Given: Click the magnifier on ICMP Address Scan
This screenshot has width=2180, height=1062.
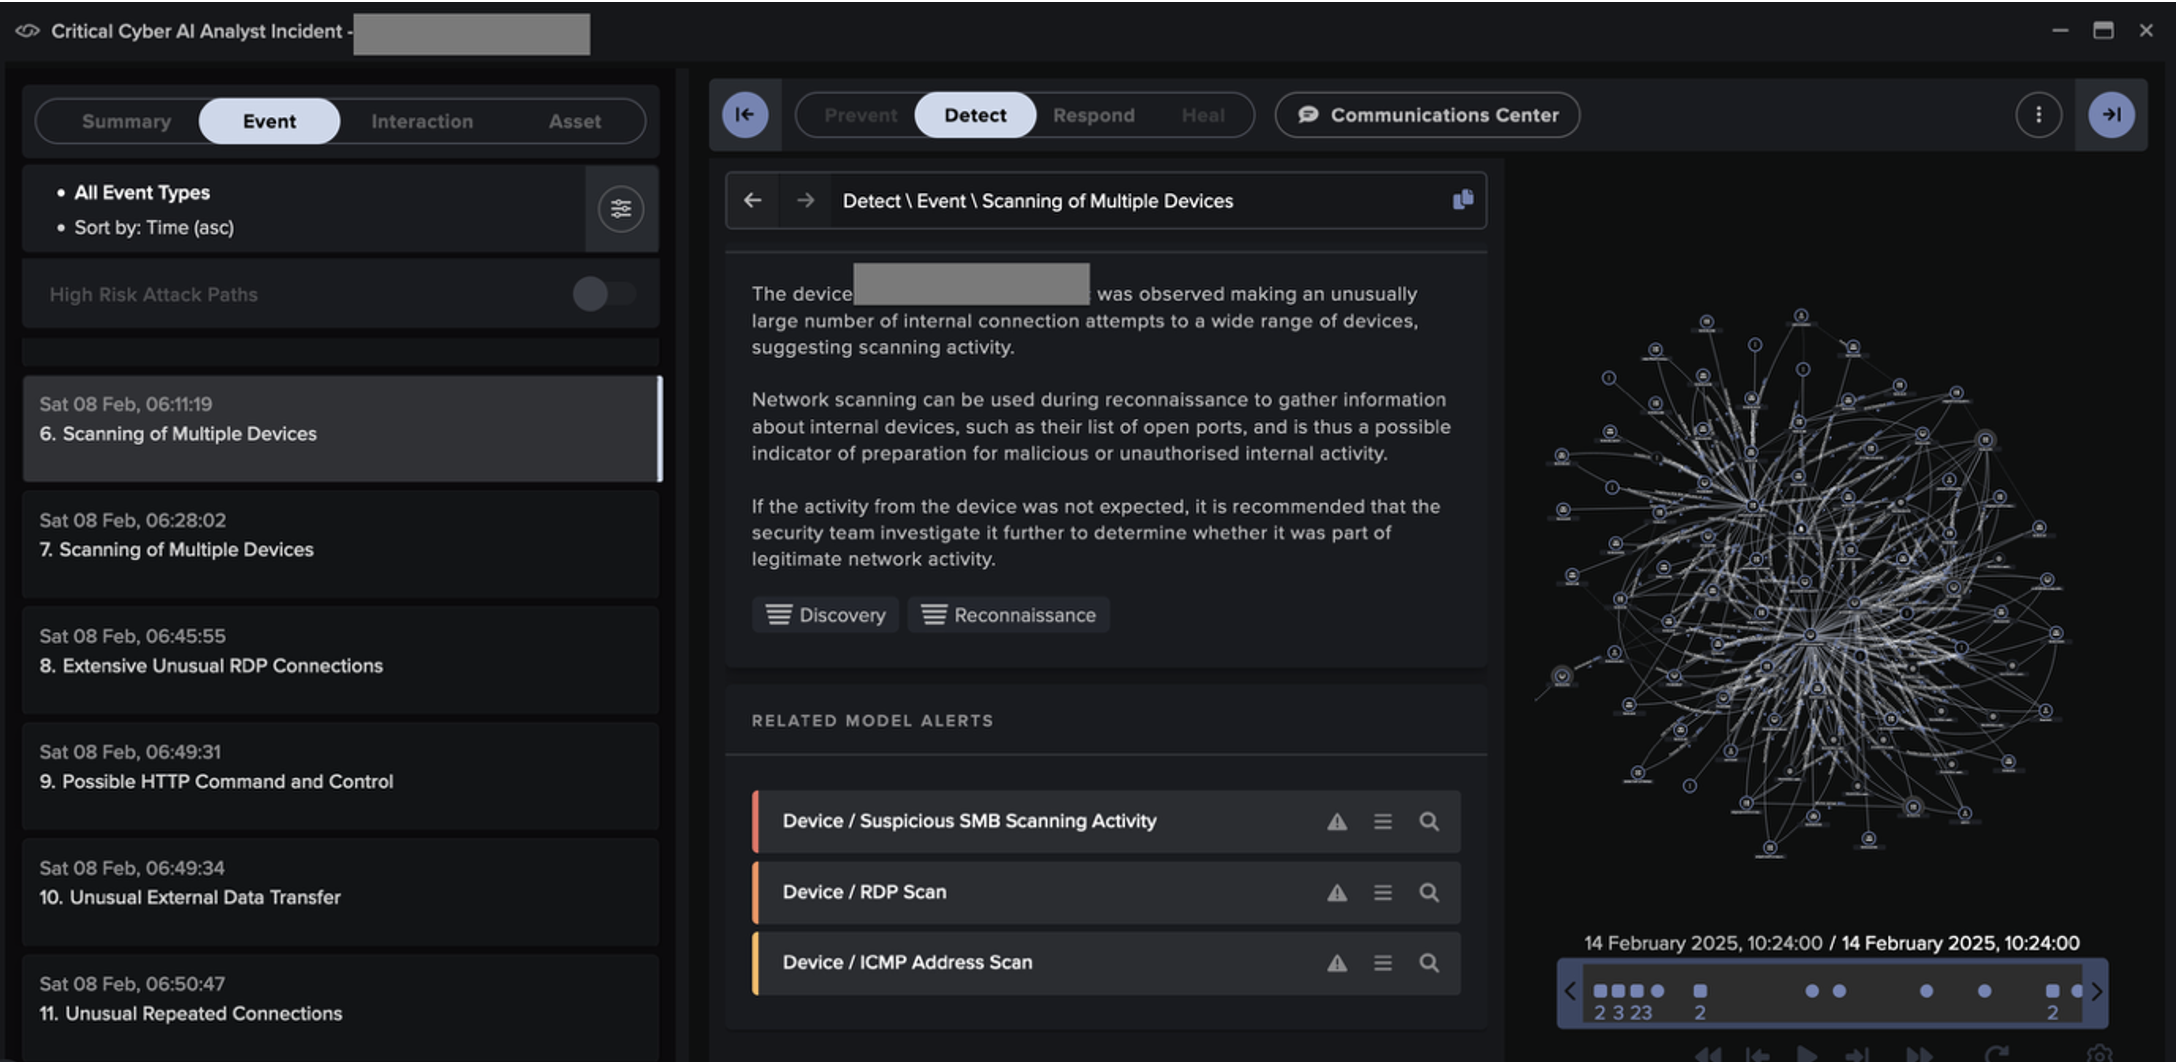Looking at the screenshot, I should [1429, 963].
